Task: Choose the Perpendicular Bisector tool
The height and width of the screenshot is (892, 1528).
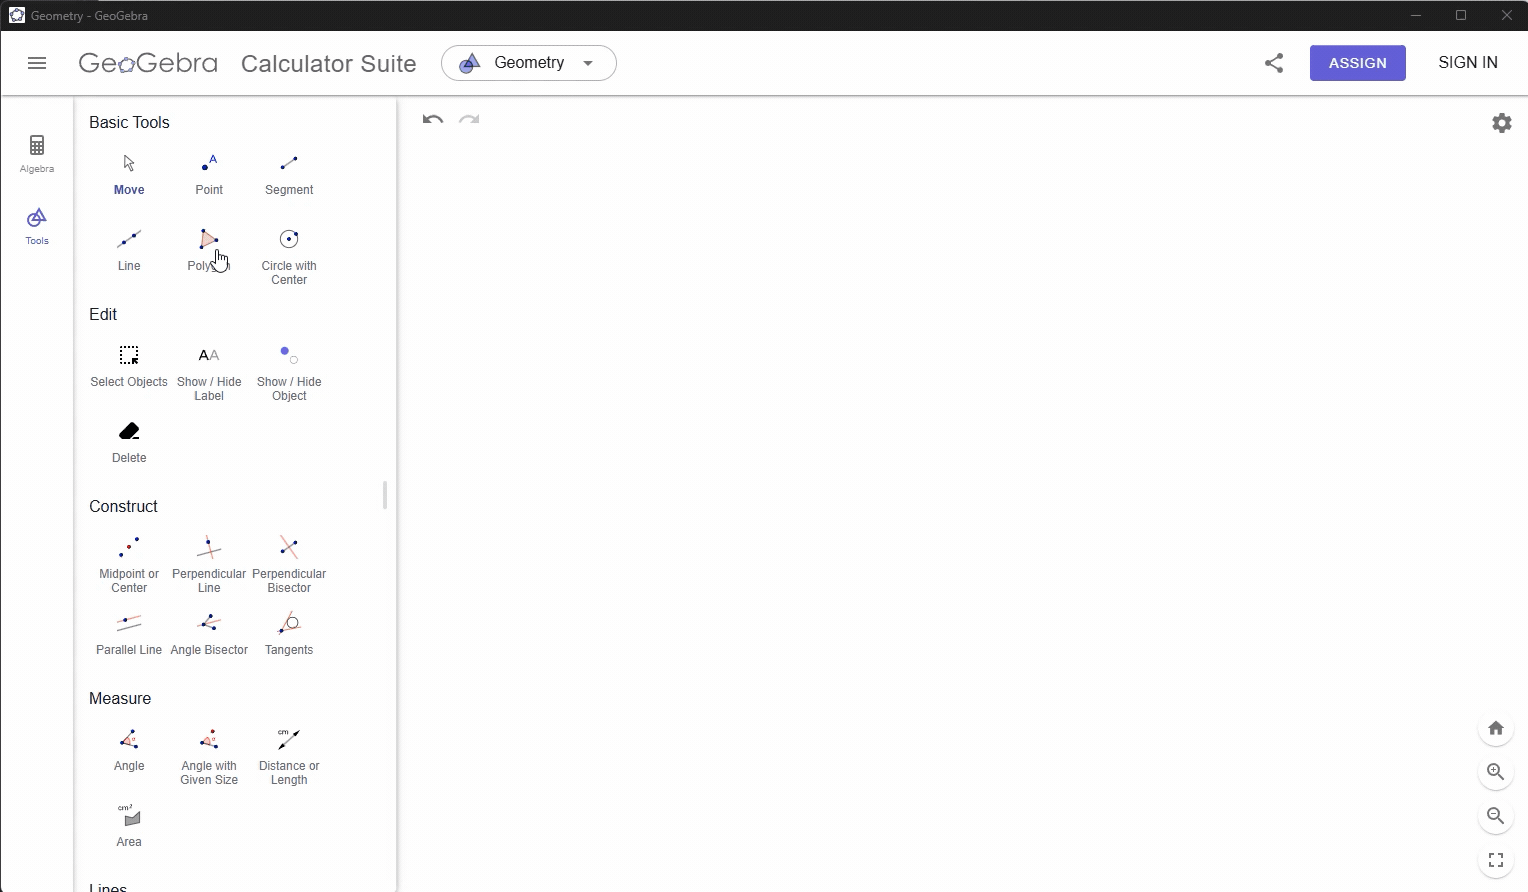Action: [x=289, y=565]
